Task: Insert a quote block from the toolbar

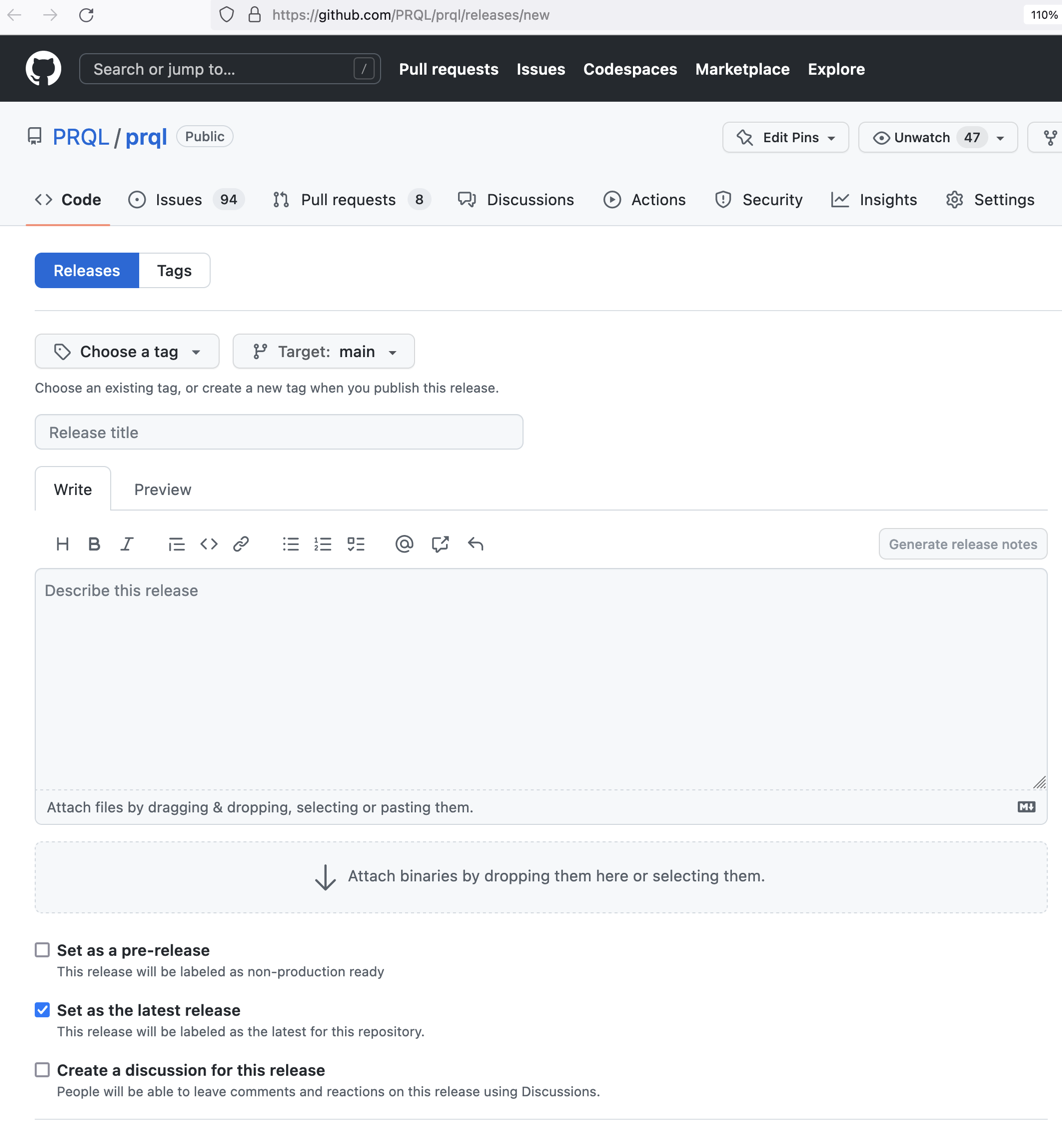Action: pos(176,544)
